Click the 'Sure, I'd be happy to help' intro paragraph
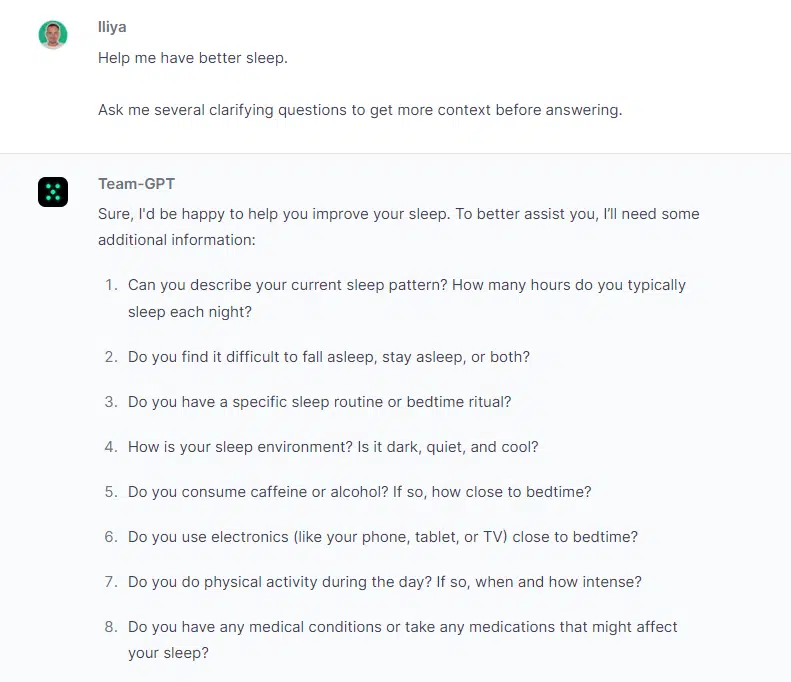 click(399, 226)
